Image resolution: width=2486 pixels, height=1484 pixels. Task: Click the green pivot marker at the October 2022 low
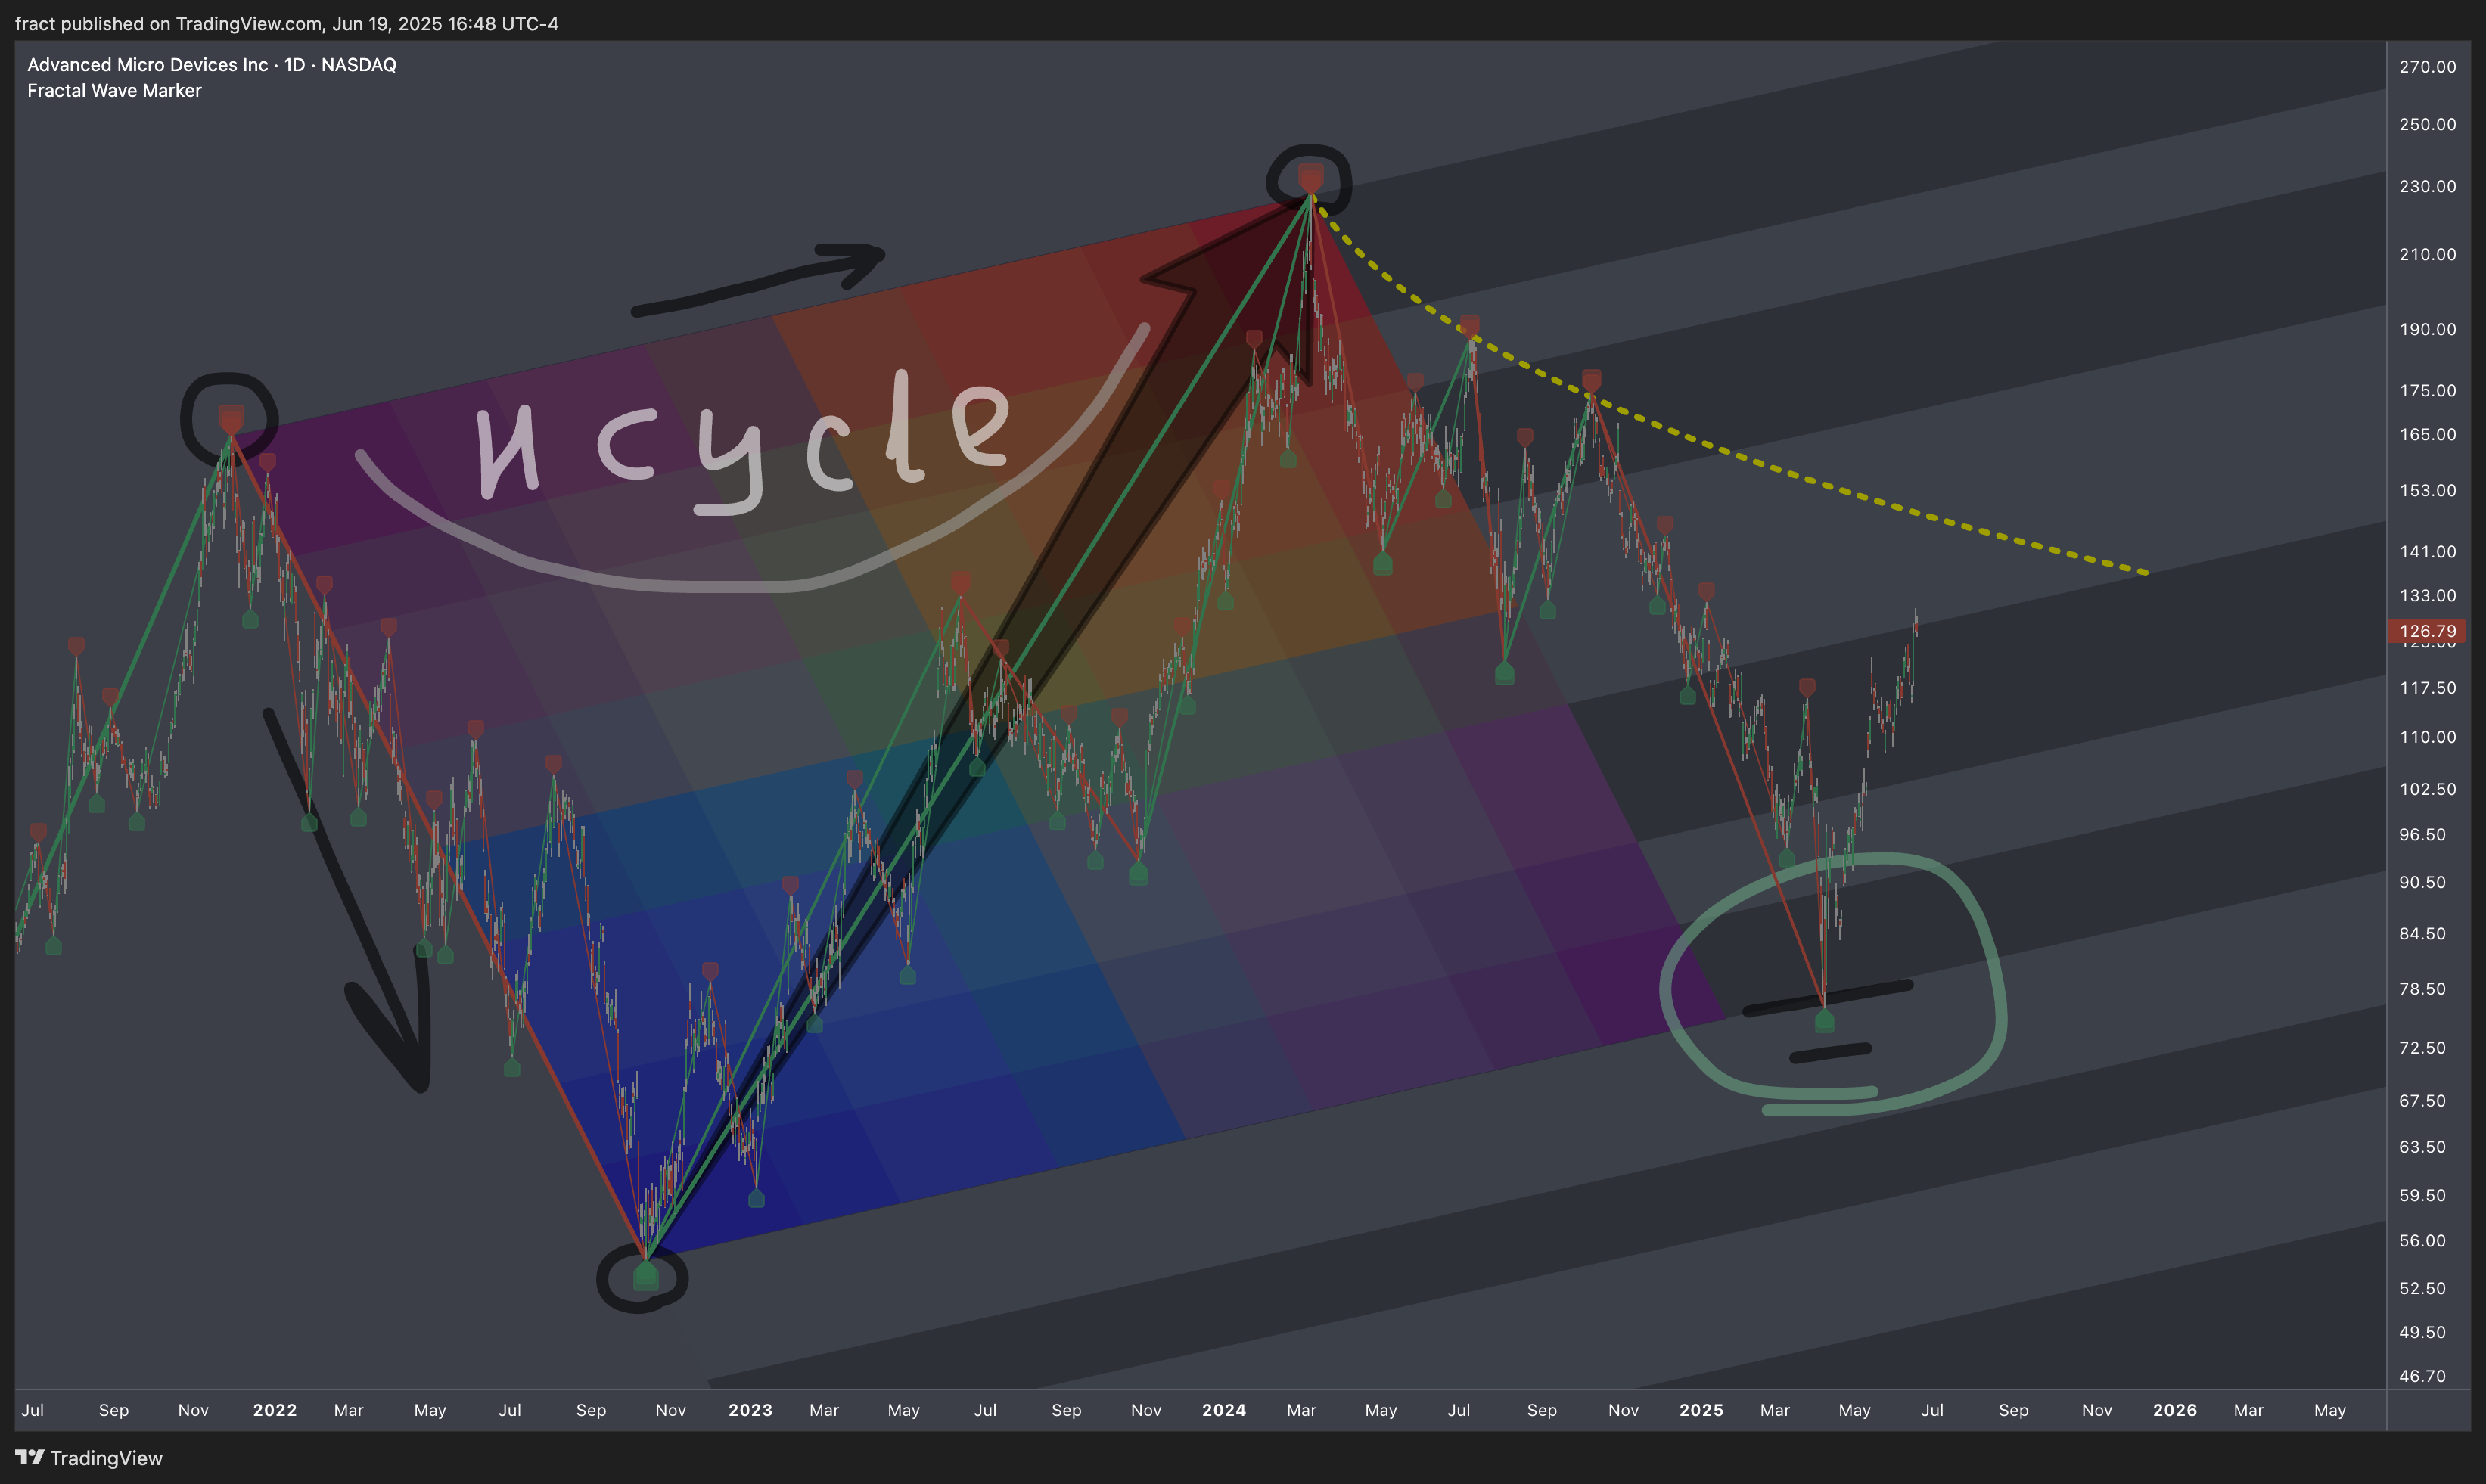(646, 1276)
